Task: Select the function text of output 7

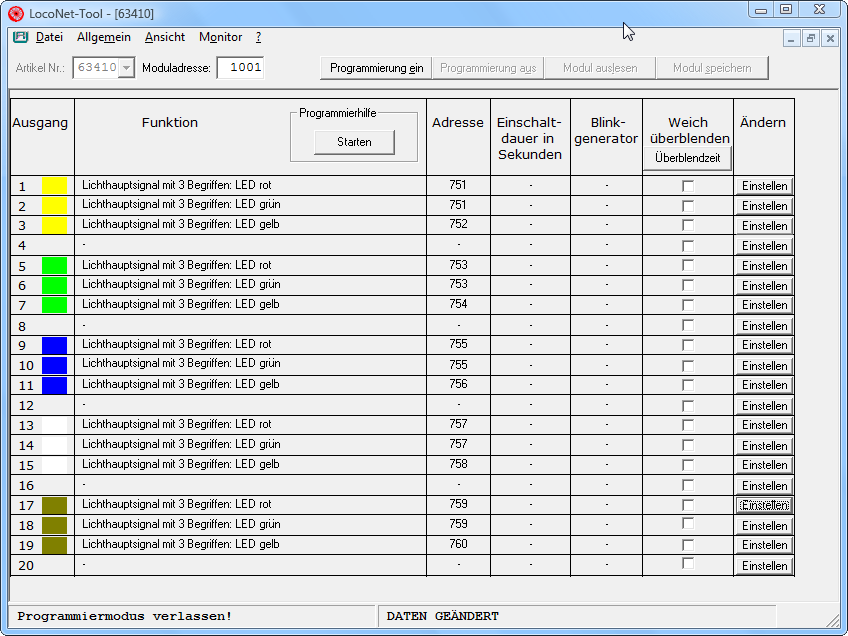Action: coord(181,304)
